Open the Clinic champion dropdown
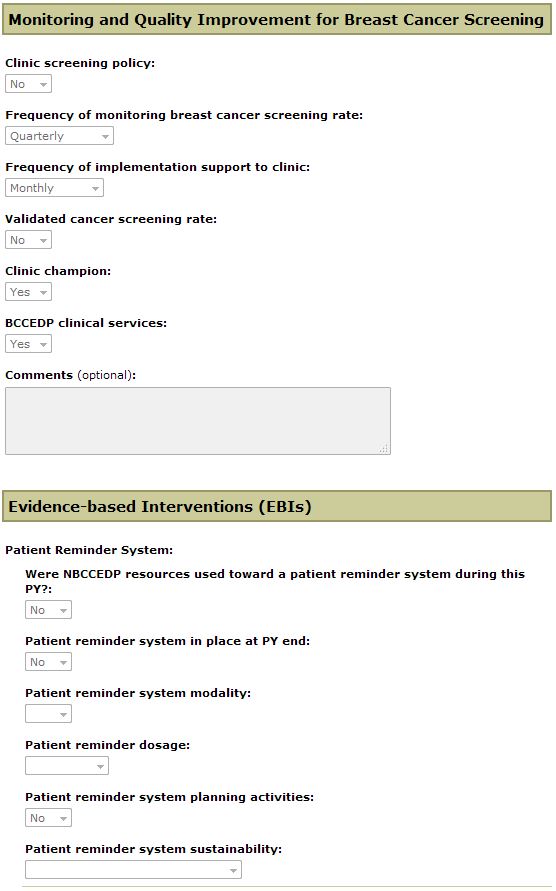Screen dimensions: 556x891 28,292
